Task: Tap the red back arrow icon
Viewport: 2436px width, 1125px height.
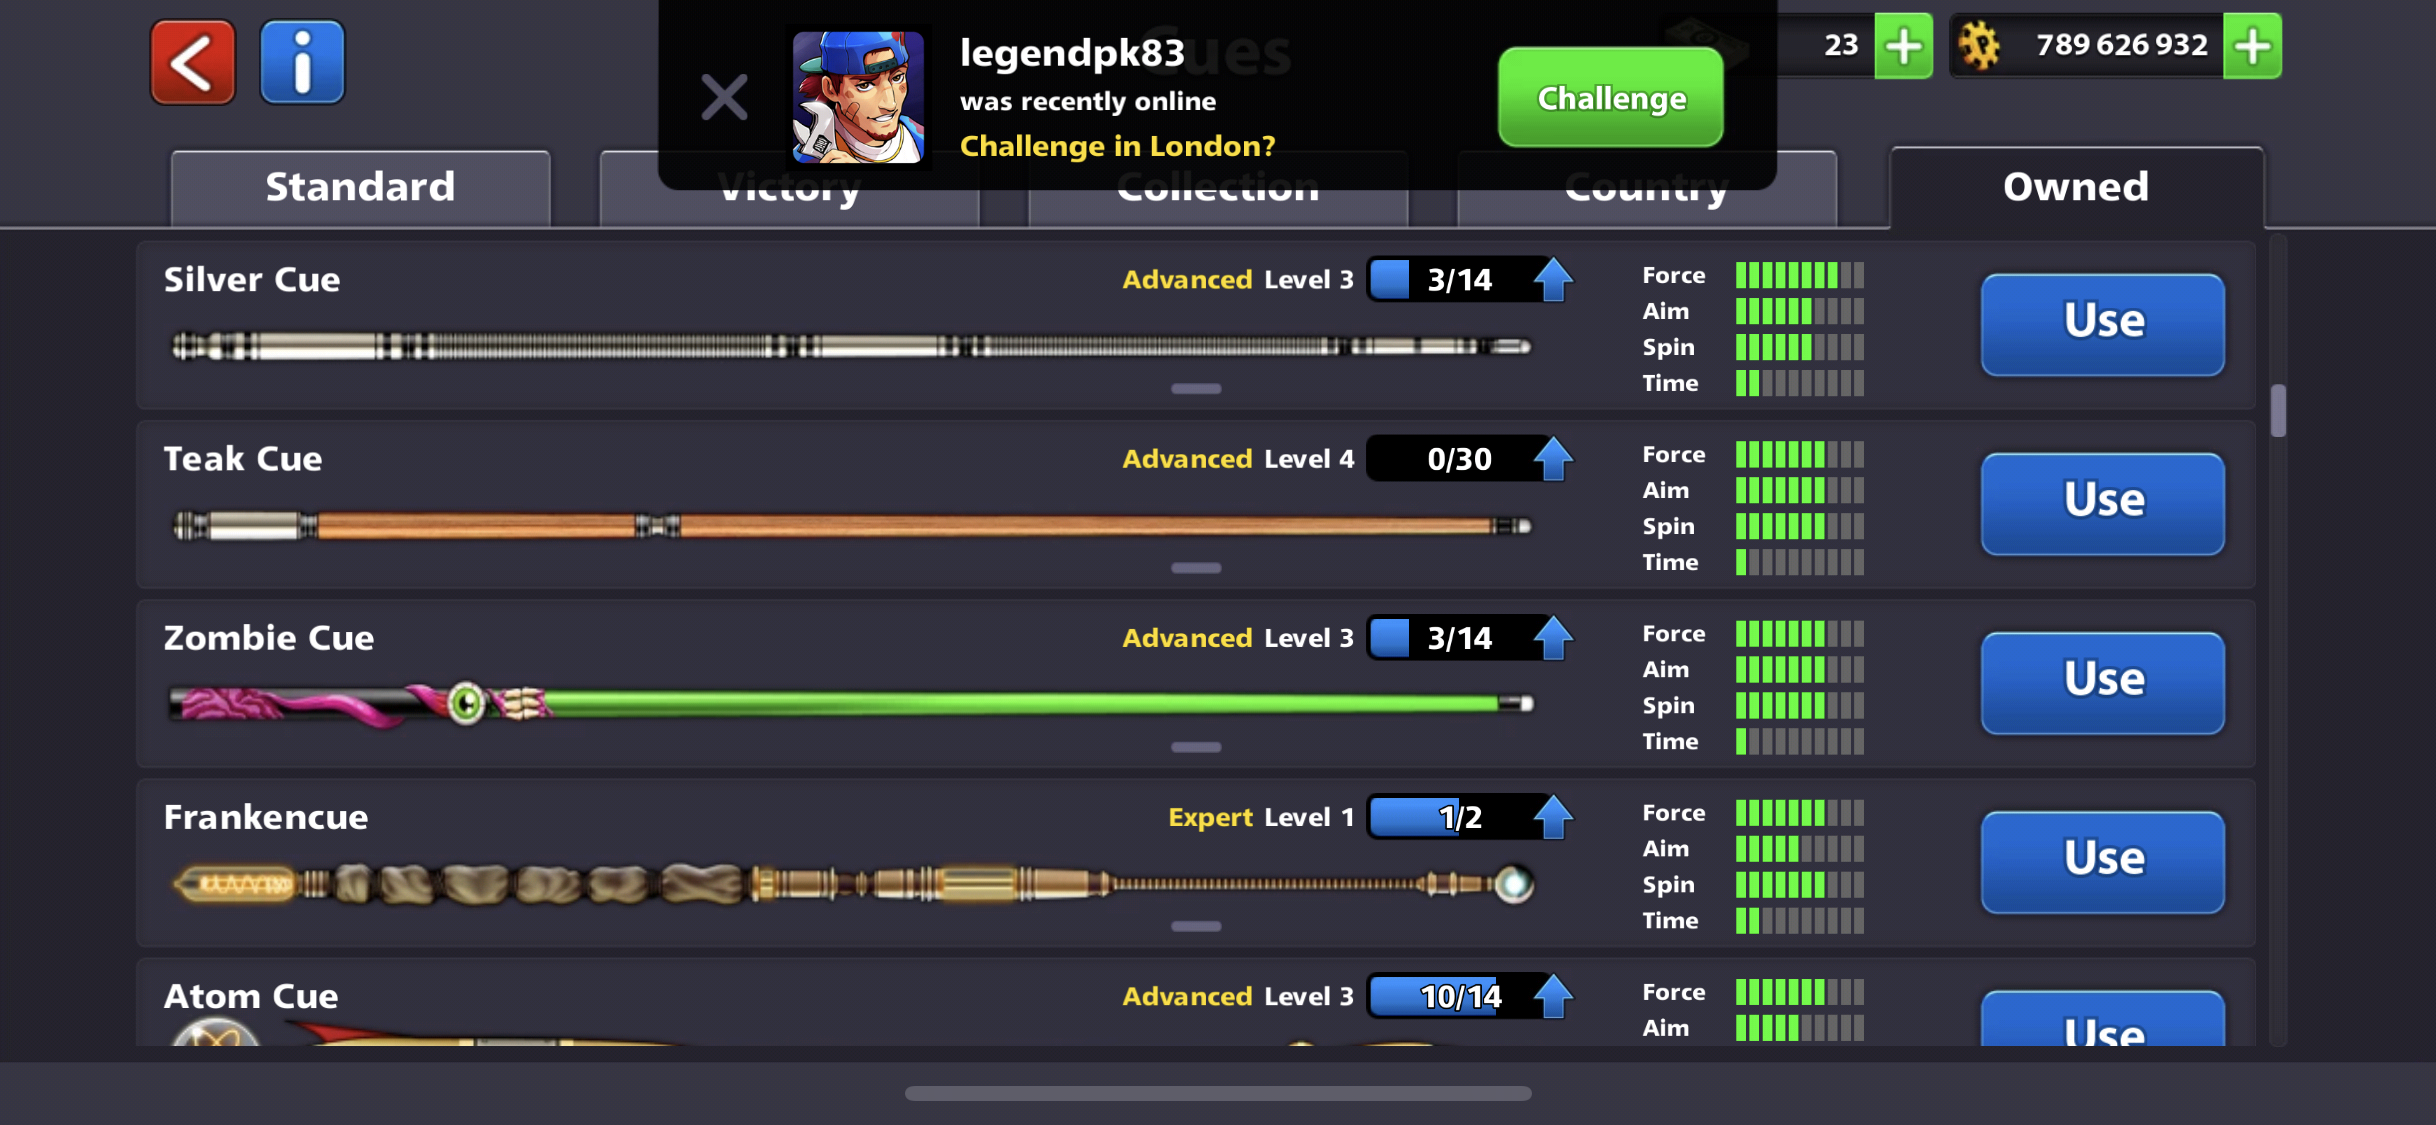Action: [193, 62]
